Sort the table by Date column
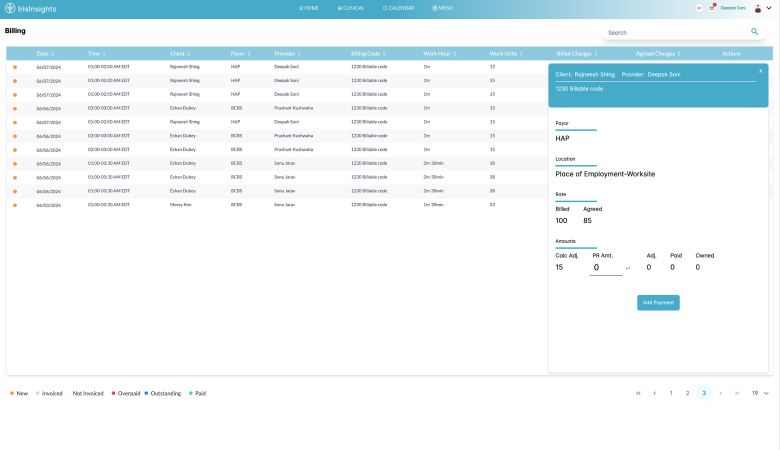Viewport: 780px width, 450px height. pos(44,53)
